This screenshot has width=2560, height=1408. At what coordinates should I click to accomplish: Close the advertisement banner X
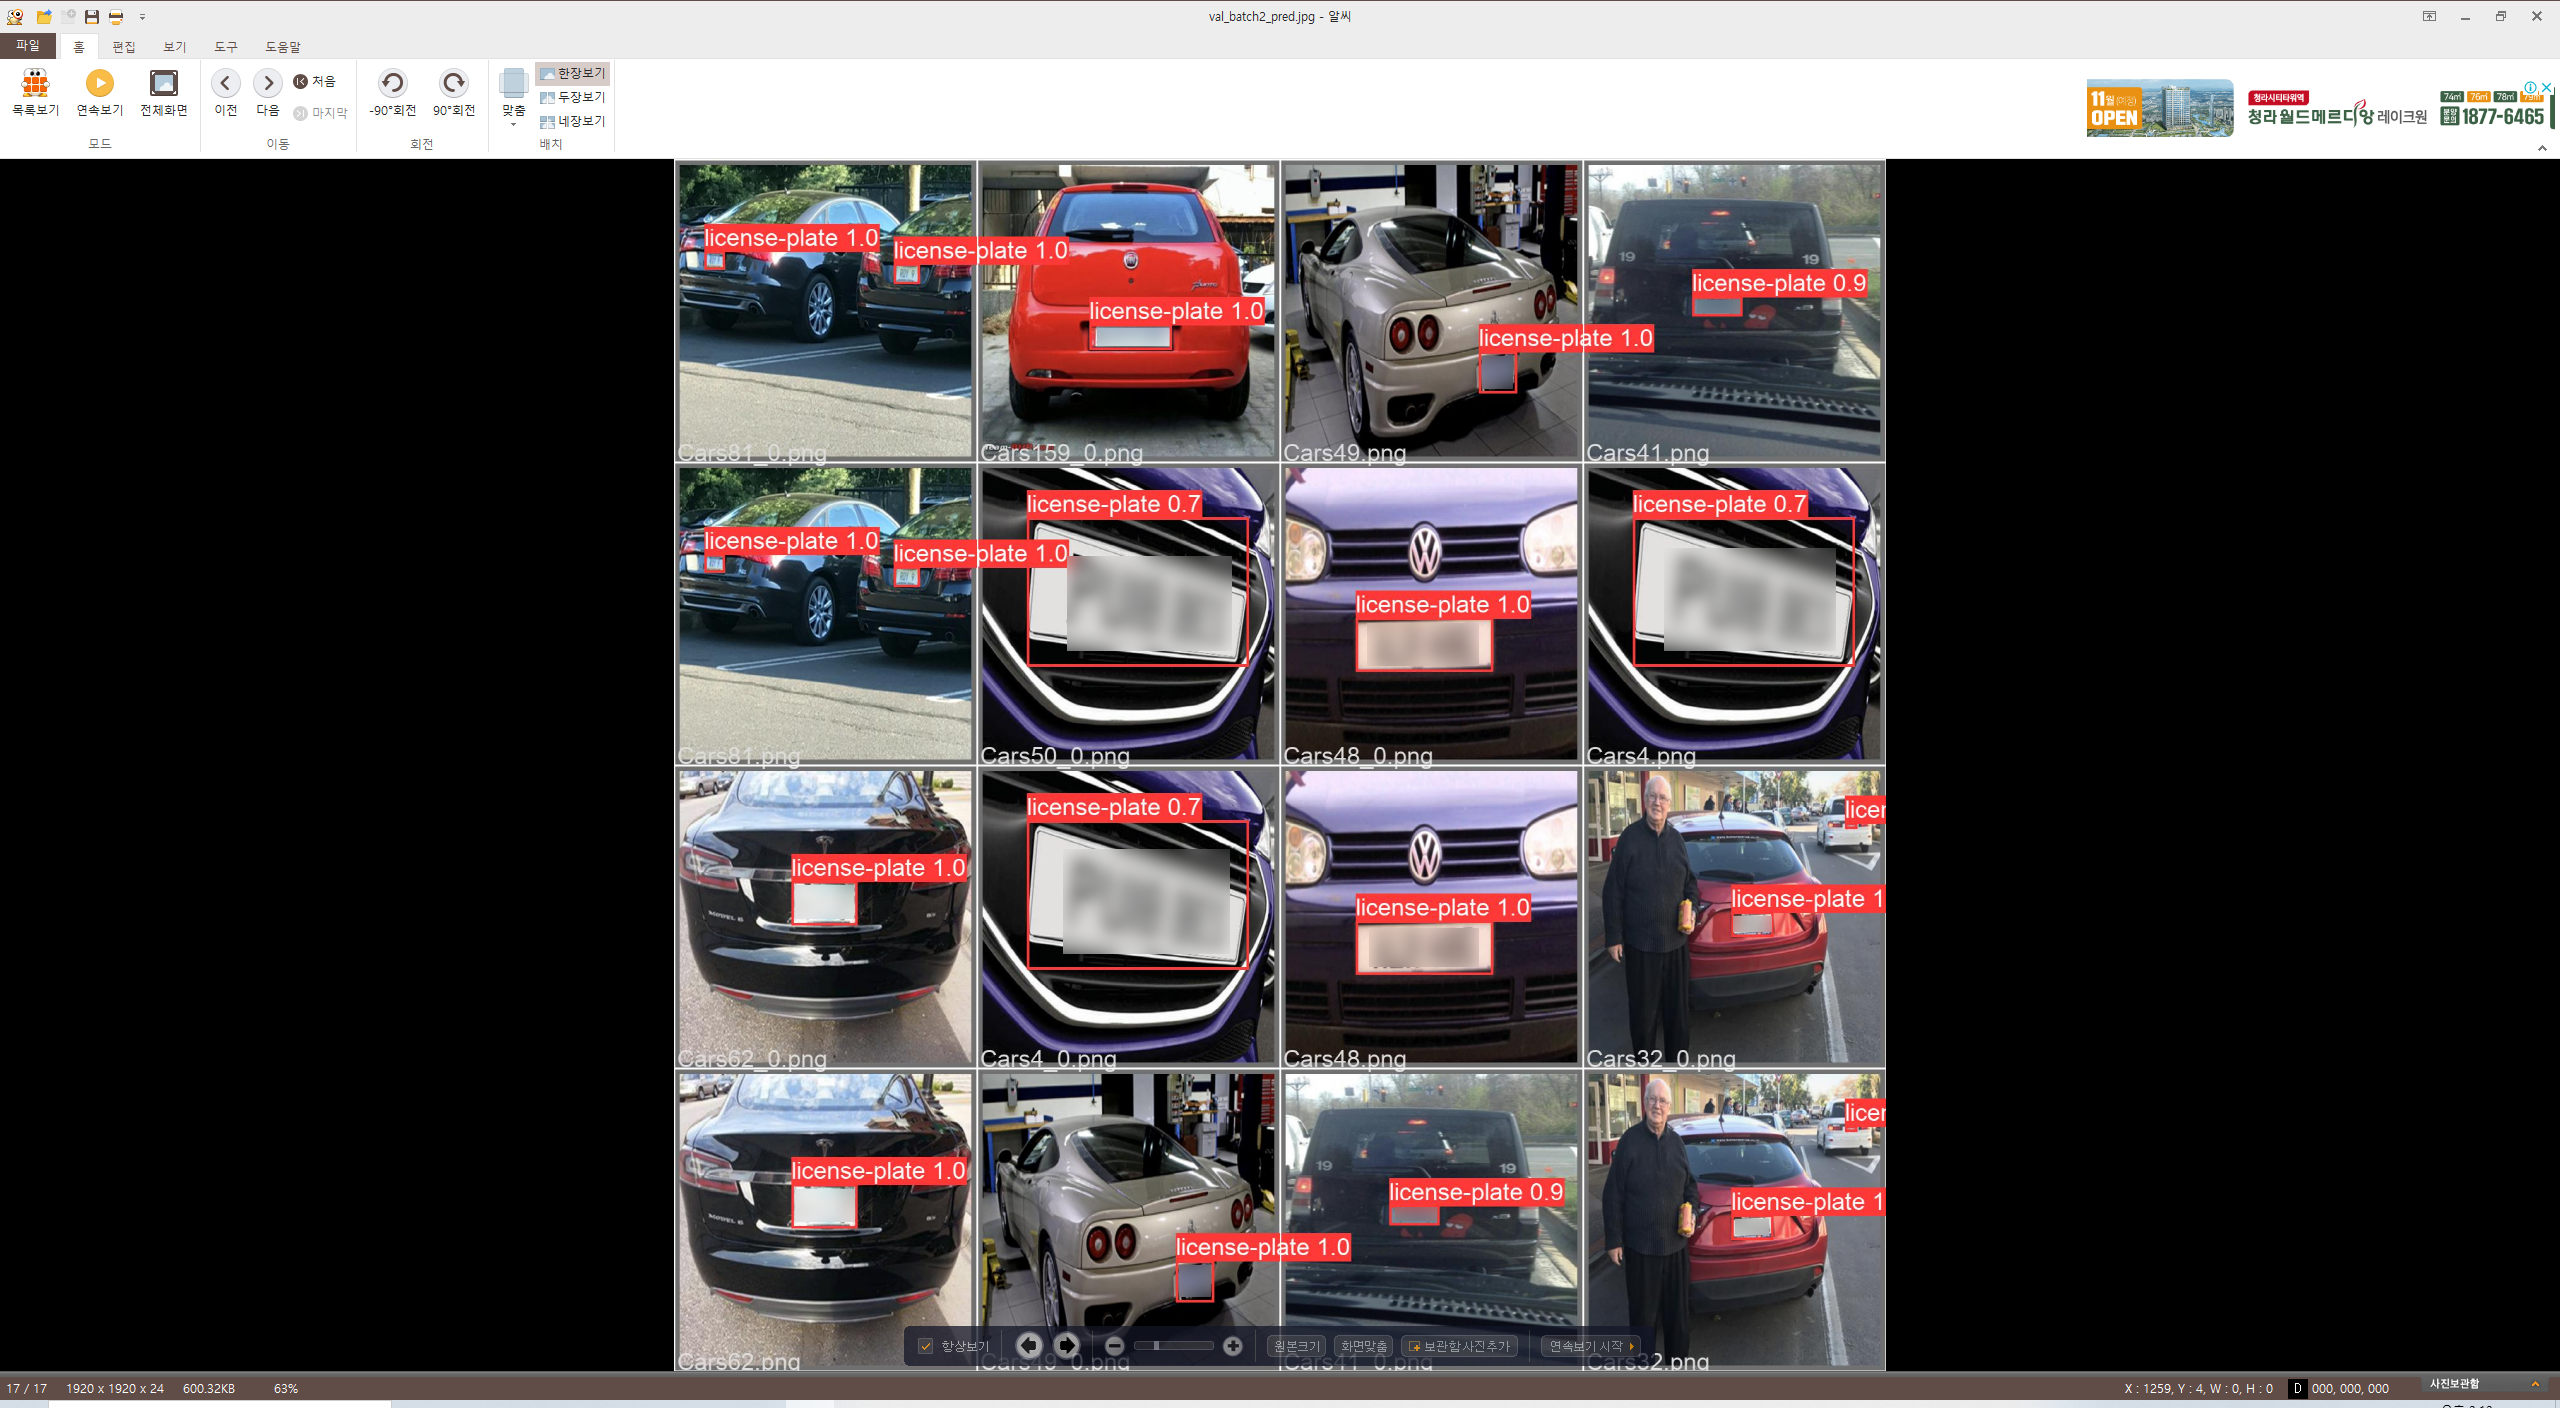tap(2547, 88)
